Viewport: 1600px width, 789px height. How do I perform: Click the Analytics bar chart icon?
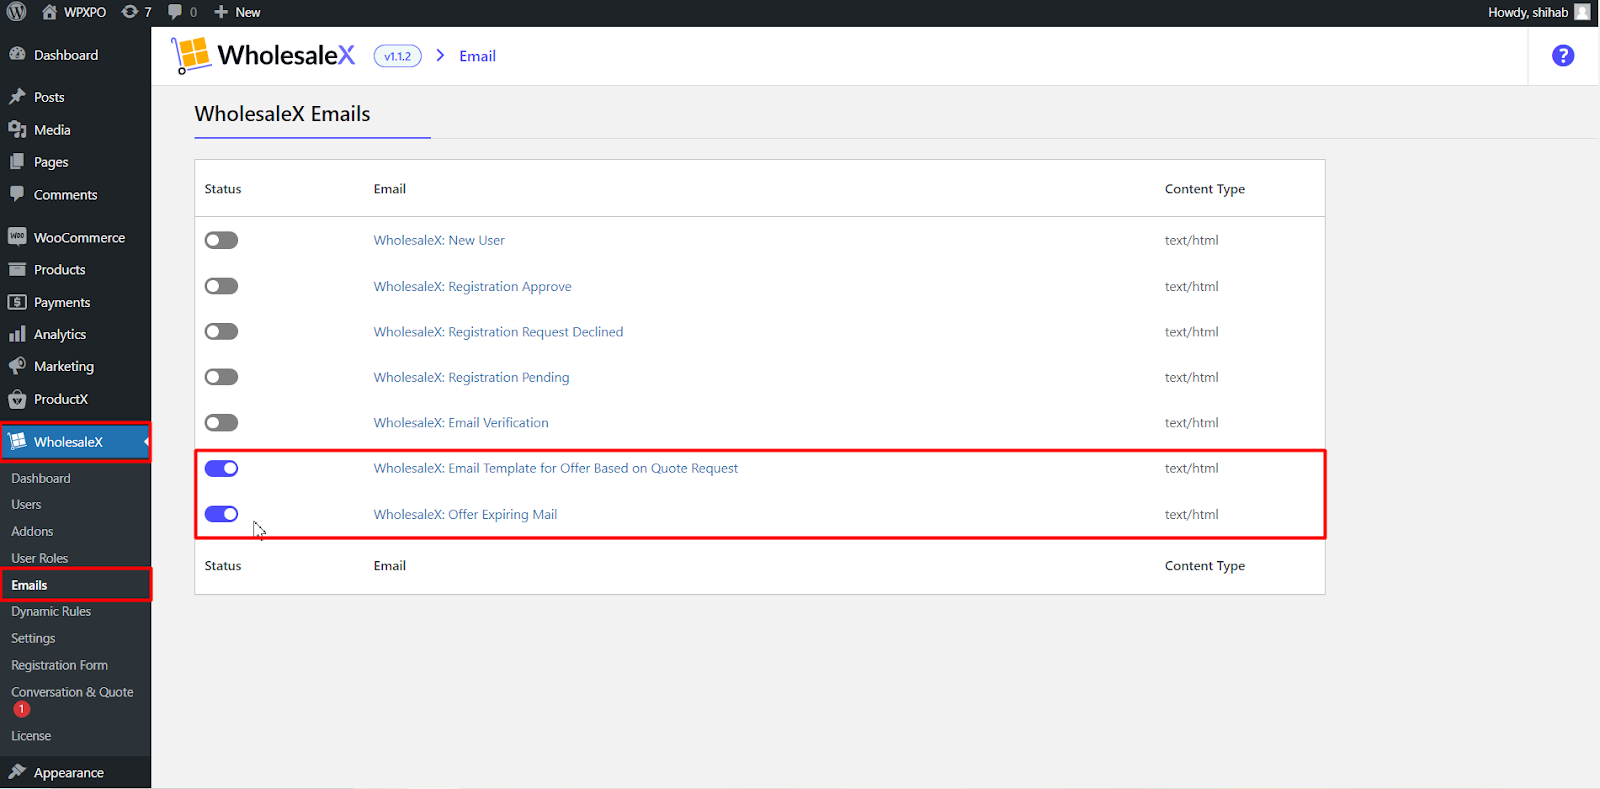coord(17,334)
